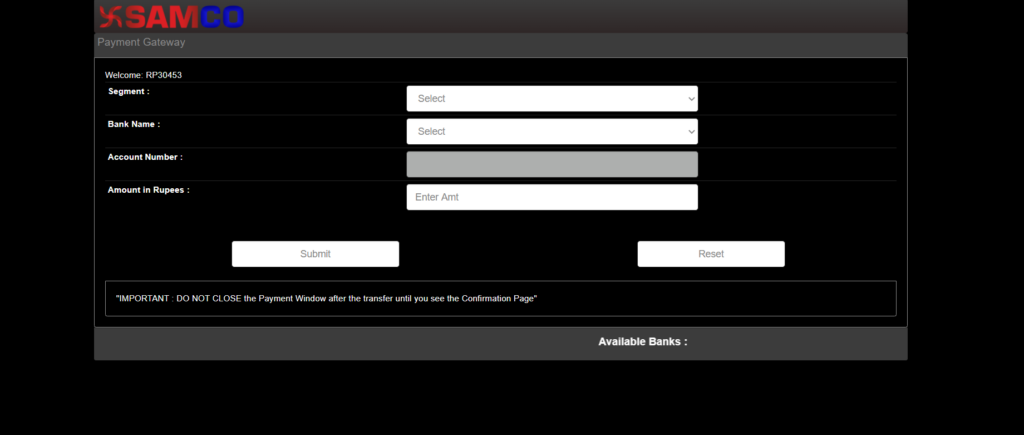Image resolution: width=1024 pixels, height=435 pixels.
Task: Click the IMPORTANT do-not-close notice text
Action: click(x=327, y=298)
